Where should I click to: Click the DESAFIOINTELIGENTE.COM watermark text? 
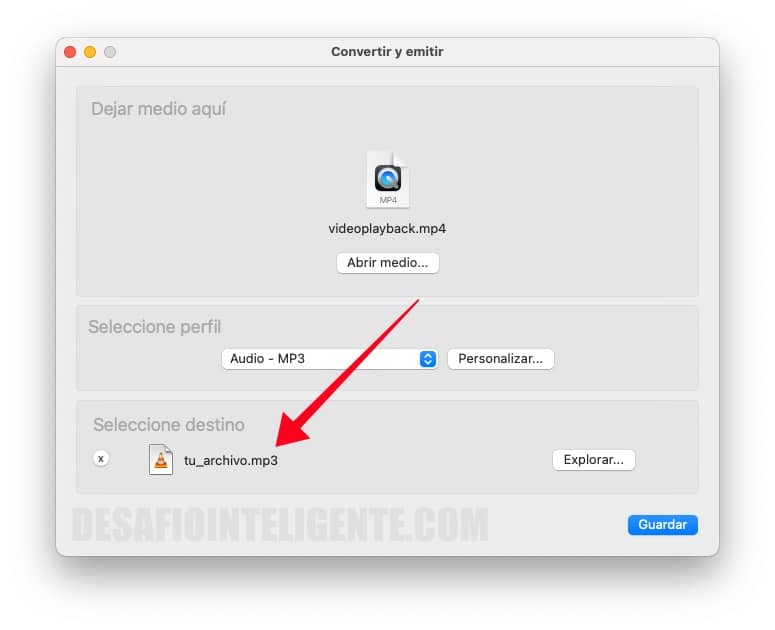click(x=280, y=524)
